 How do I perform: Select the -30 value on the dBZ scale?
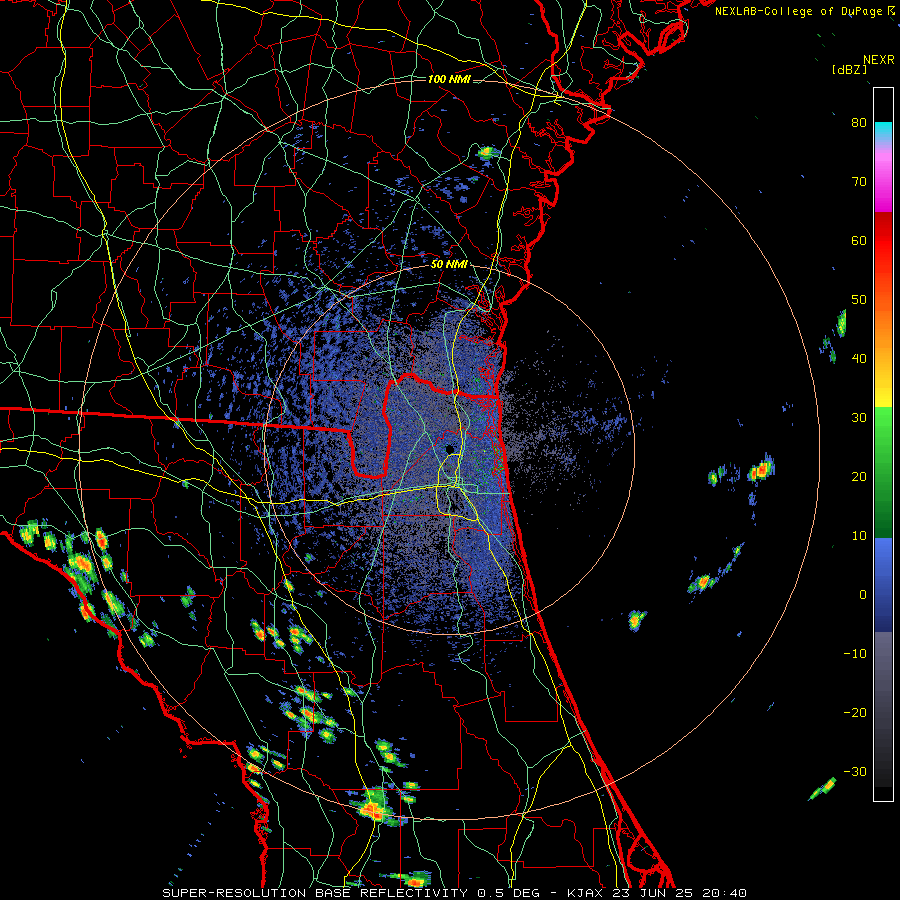[x=855, y=771]
